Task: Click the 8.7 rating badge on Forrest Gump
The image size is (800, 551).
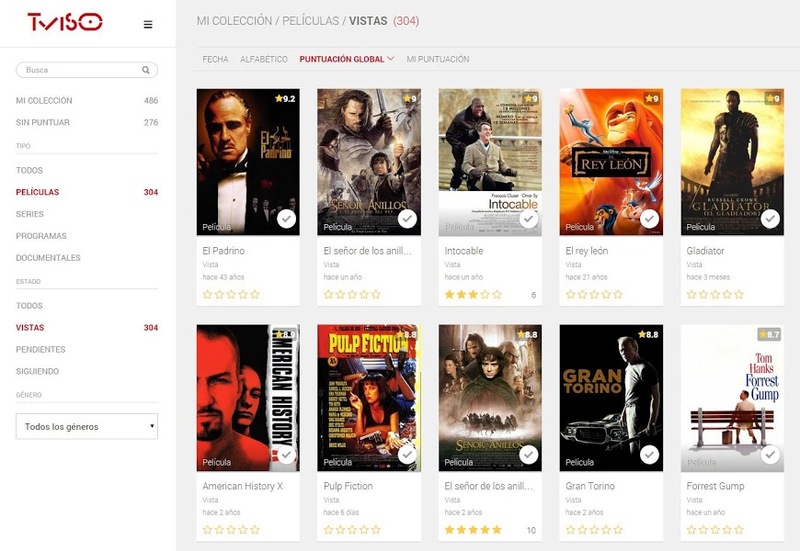Action: (x=769, y=335)
